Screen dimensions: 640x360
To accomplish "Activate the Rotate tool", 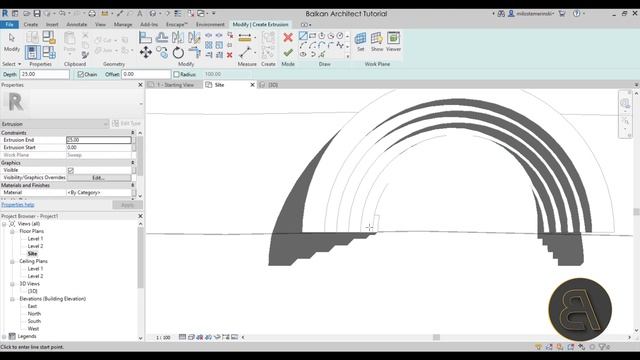I will point(178,53).
